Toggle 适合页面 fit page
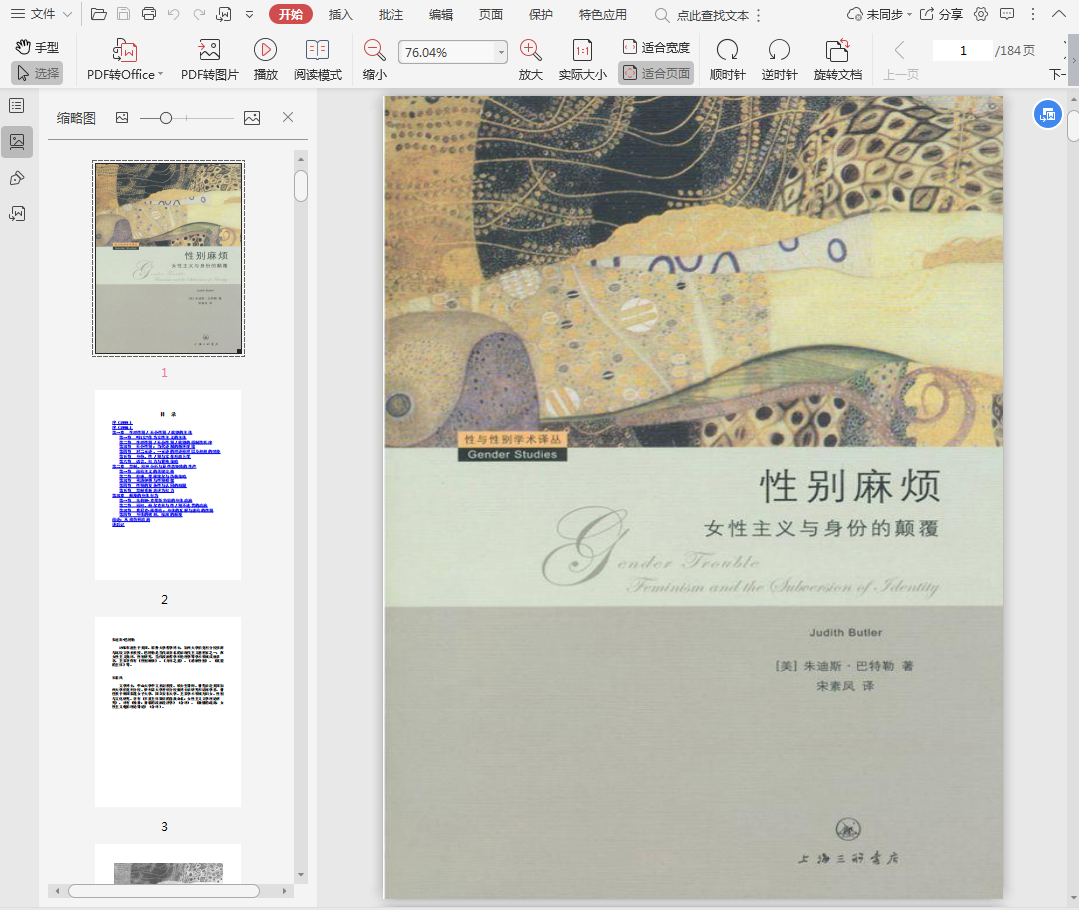1079x910 pixels. [x=656, y=73]
